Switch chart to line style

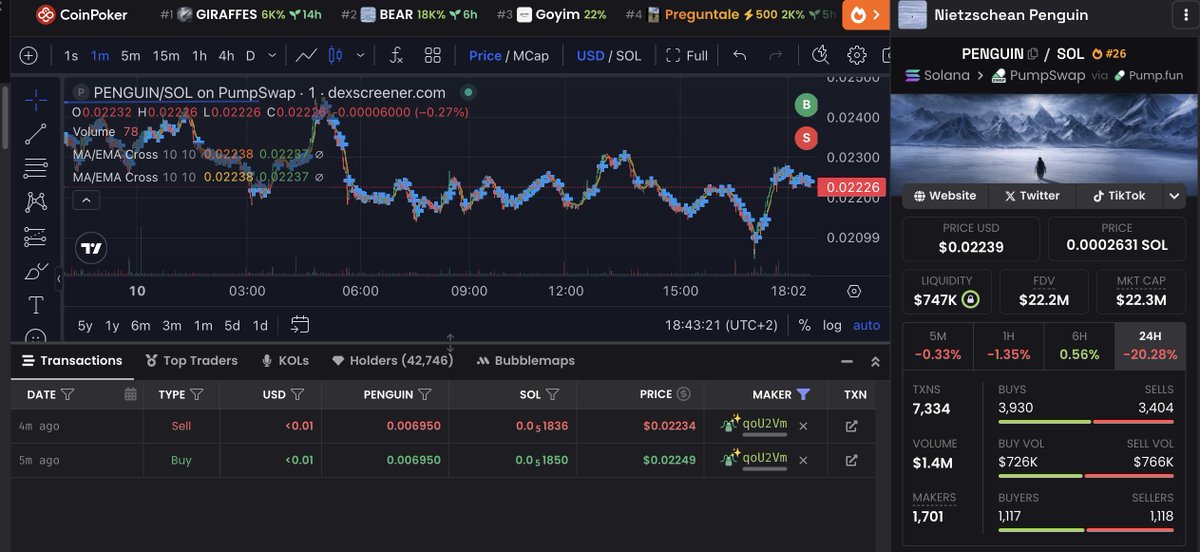pos(307,56)
